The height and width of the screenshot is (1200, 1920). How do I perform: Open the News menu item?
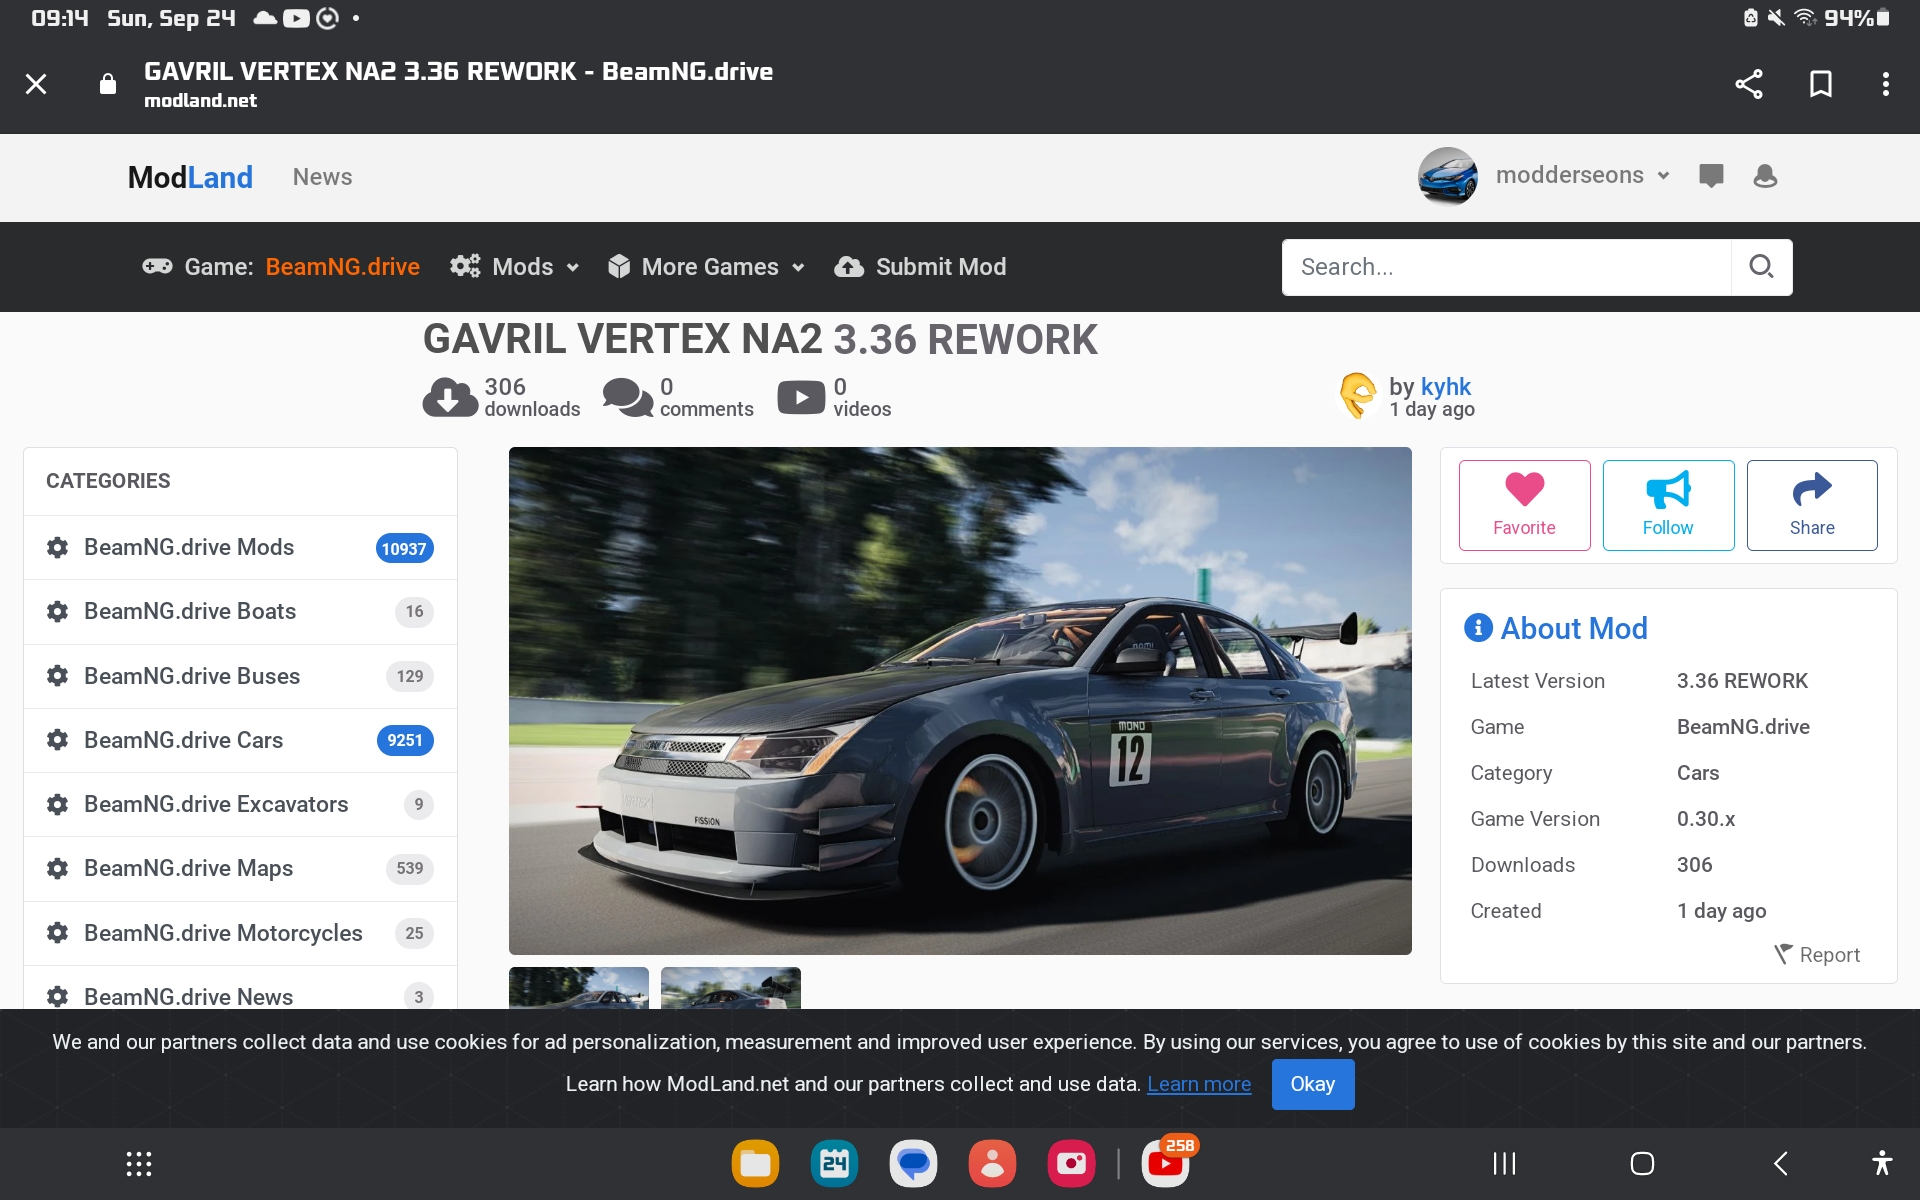pyautogui.click(x=322, y=177)
